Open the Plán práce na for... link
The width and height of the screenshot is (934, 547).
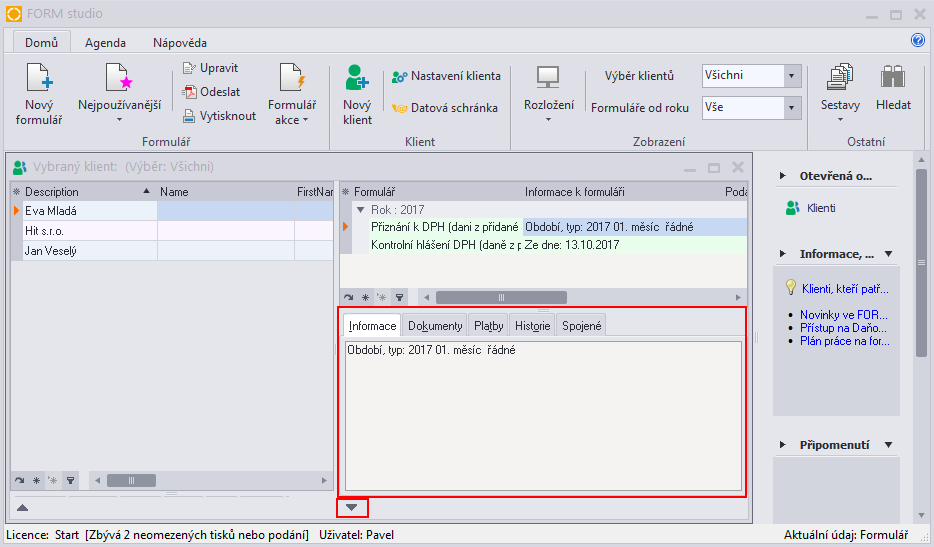pos(845,341)
